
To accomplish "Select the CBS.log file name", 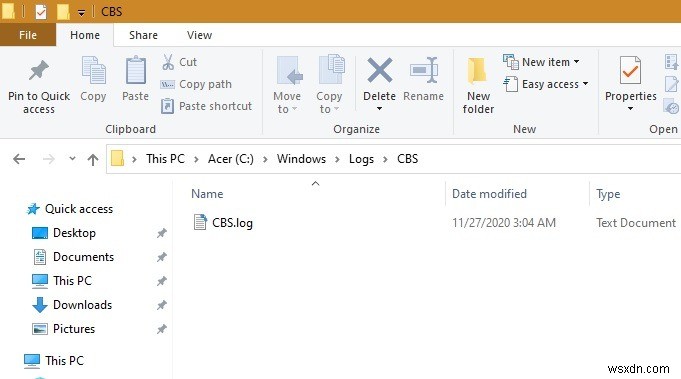I will tap(232, 223).
